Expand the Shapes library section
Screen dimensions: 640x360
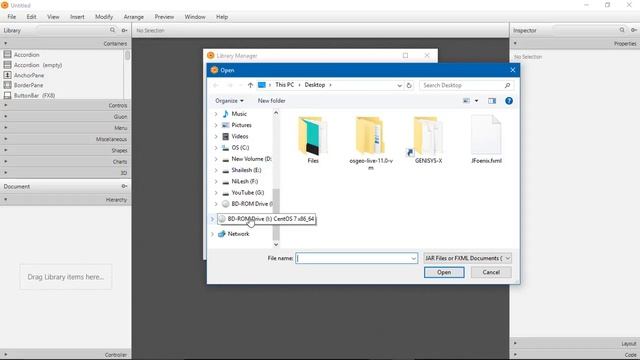click(65, 151)
